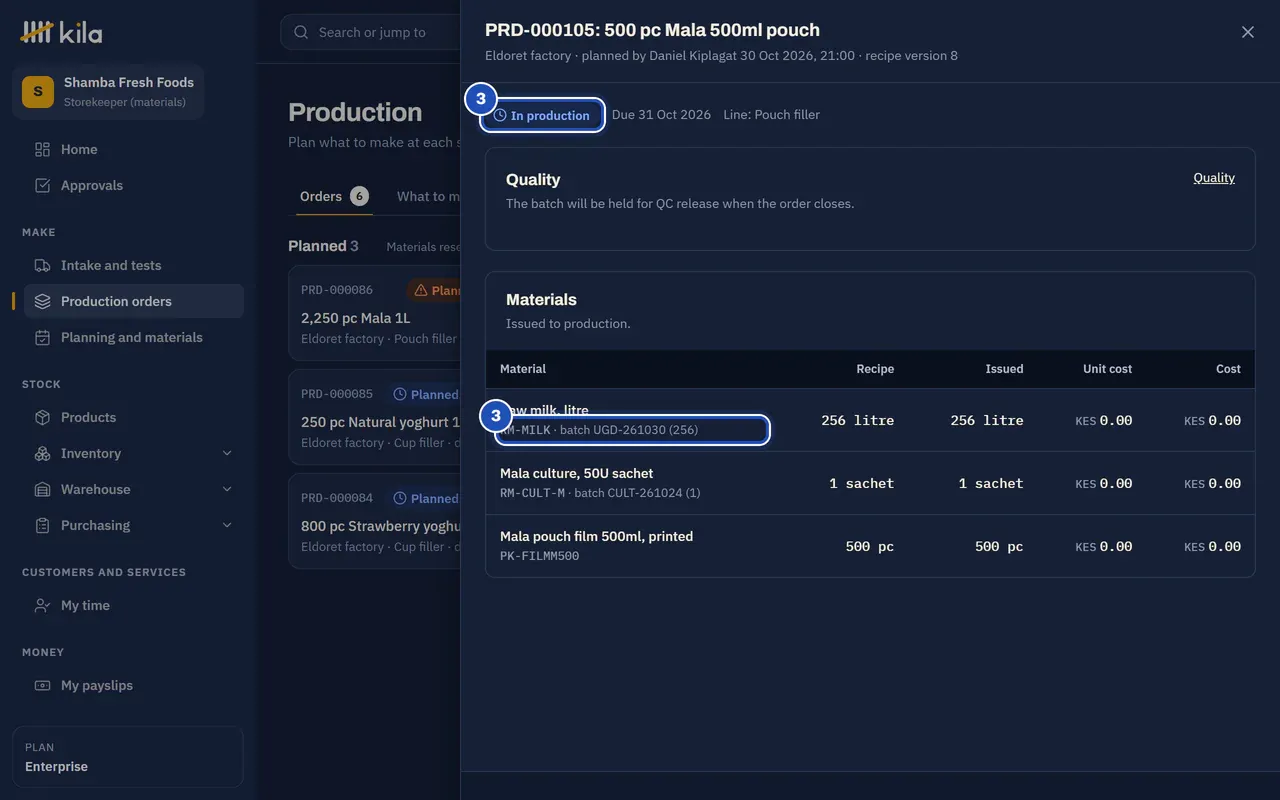The width and height of the screenshot is (1280, 800).
Task: Open the Quality link in the panel
Action: (x=1214, y=178)
